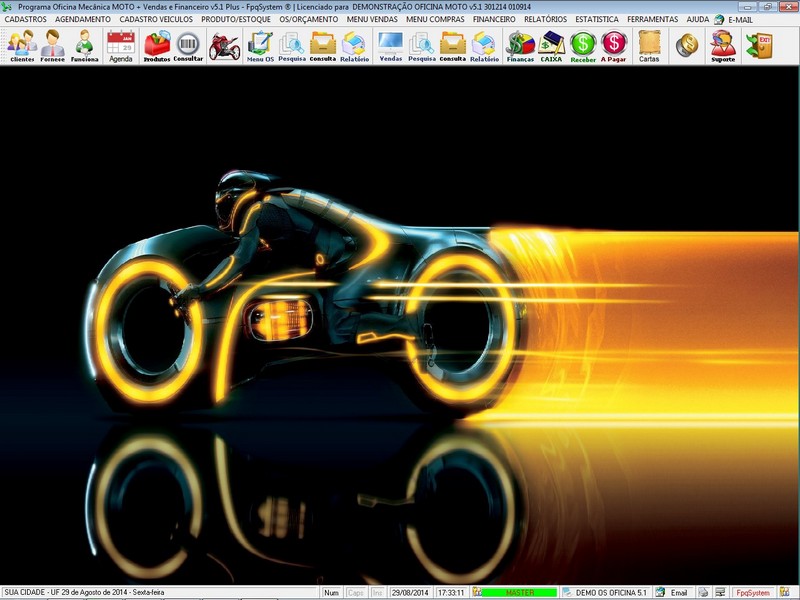Open the CADASTROS menu

coord(26,19)
